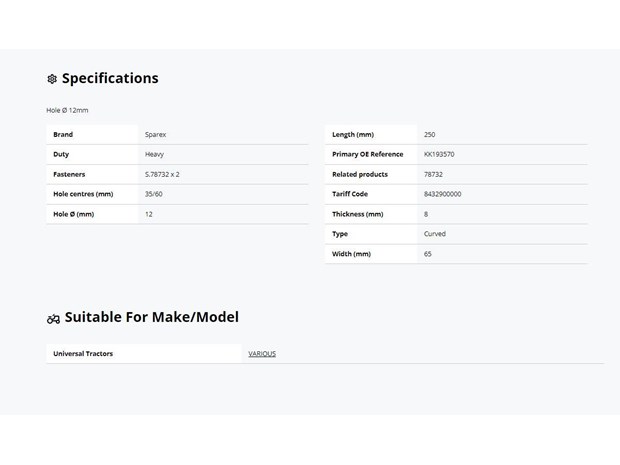This screenshot has width=620, height=465.
Task: Click the tractor icon beside Suitable For Make/Model
Action: click(53, 319)
